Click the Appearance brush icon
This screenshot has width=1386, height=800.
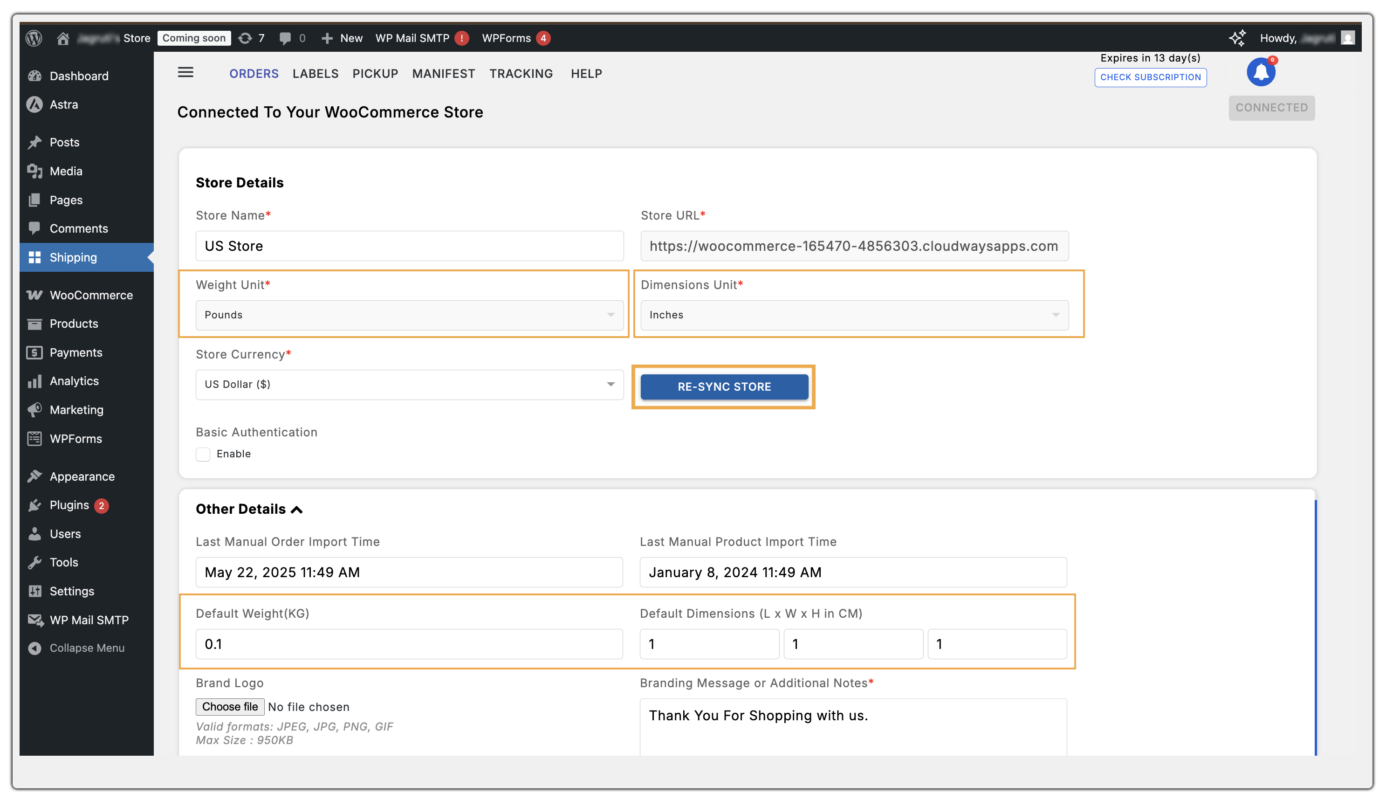pos(35,476)
